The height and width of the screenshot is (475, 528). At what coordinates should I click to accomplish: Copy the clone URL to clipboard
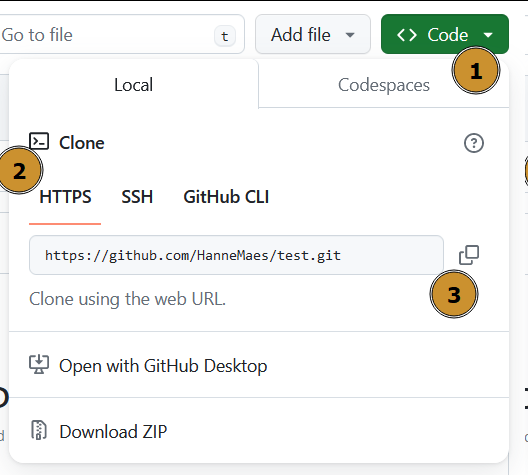[469, 255]
